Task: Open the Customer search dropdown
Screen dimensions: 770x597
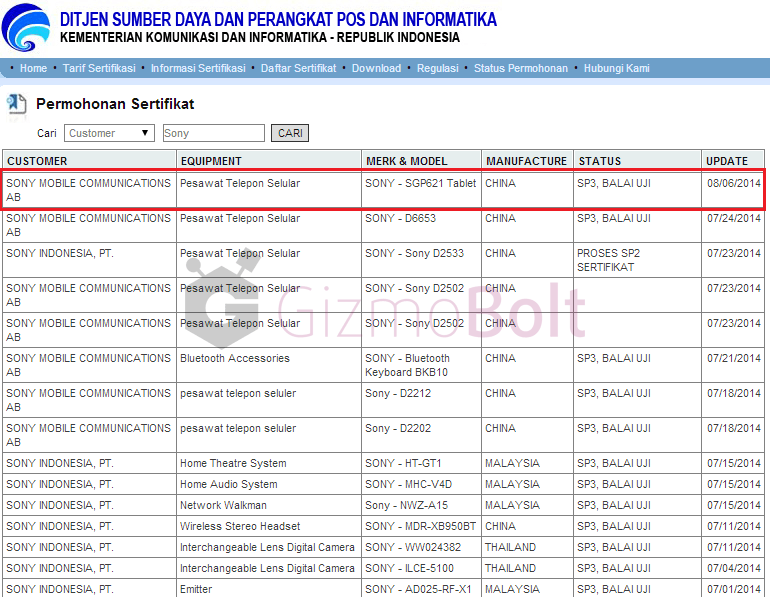Action: (109, 133)
